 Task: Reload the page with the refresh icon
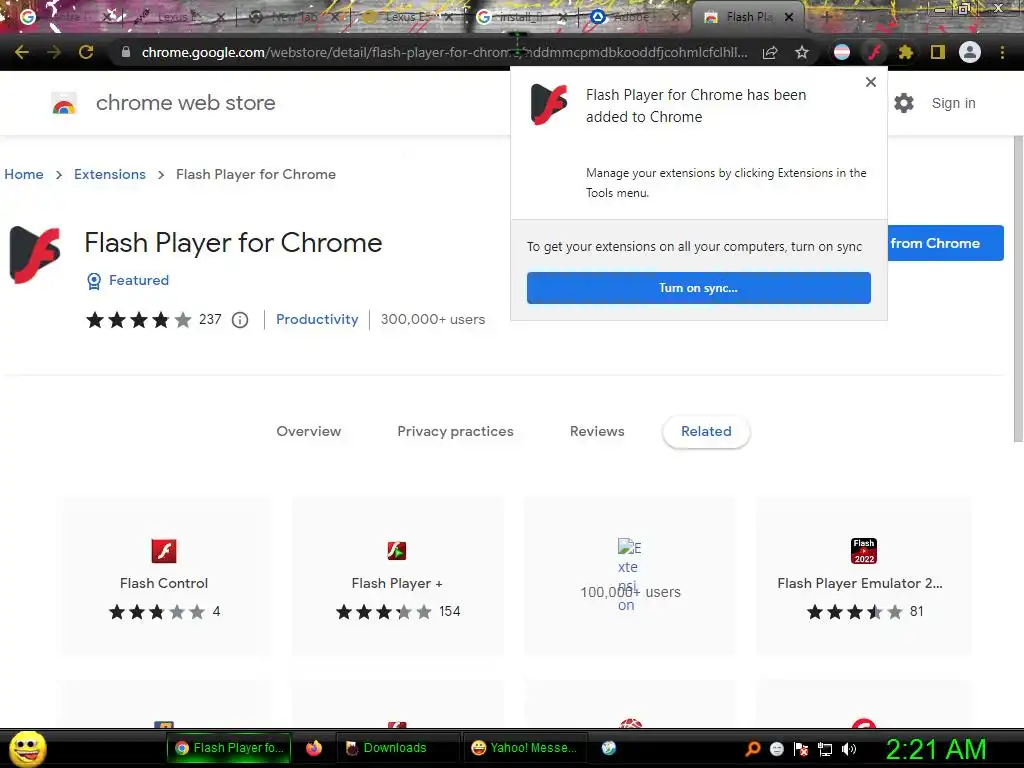click(x=86, y=52)
